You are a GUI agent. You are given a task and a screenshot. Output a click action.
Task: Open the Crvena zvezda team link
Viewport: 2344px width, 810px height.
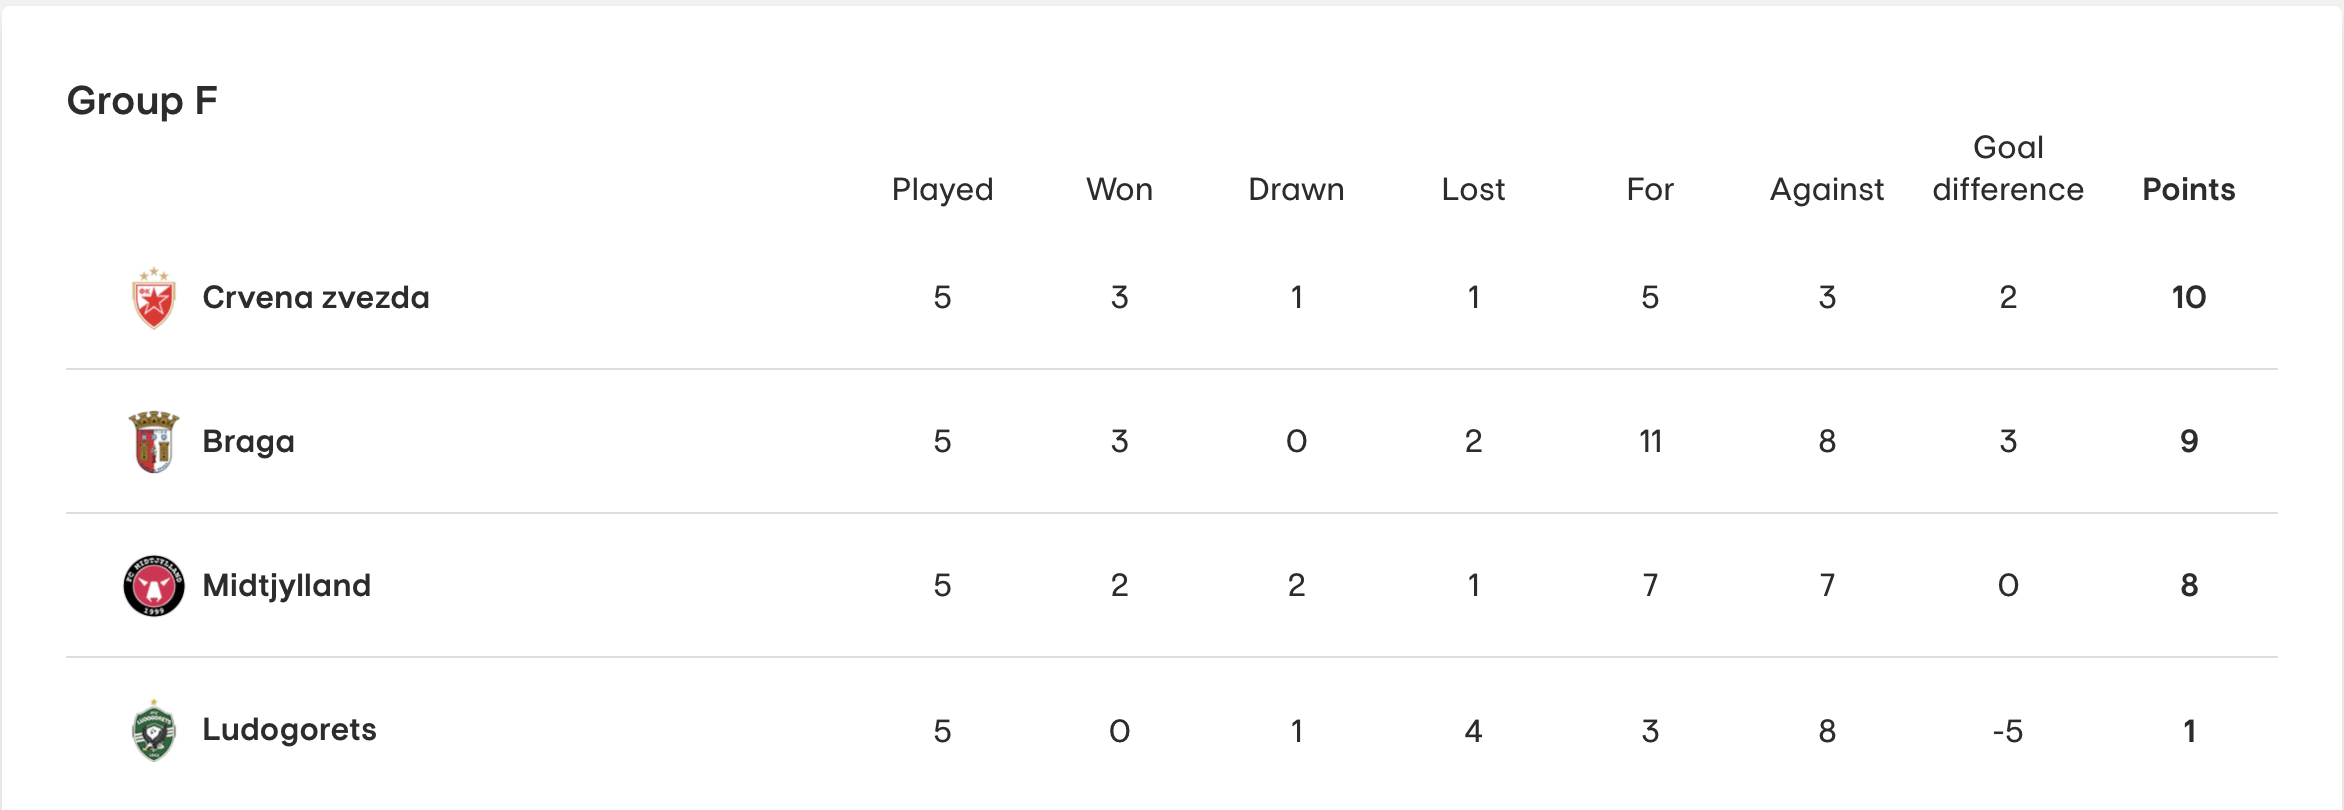point(316,297)
